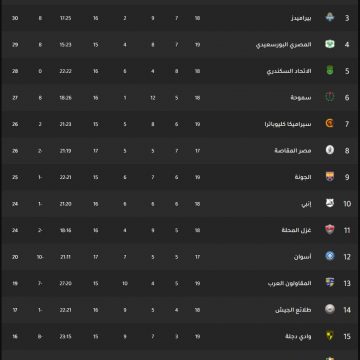Click El Gouna club crest

click(x=330, y=177)
